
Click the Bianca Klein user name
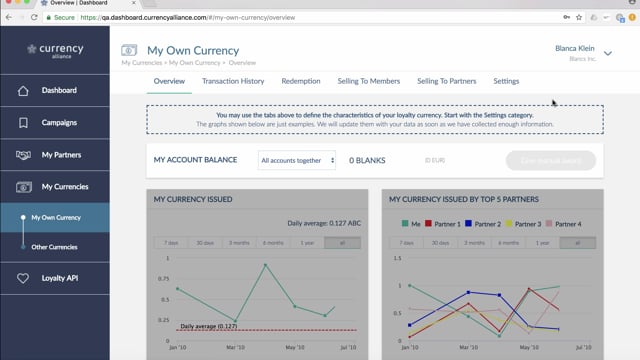(575, 49)
